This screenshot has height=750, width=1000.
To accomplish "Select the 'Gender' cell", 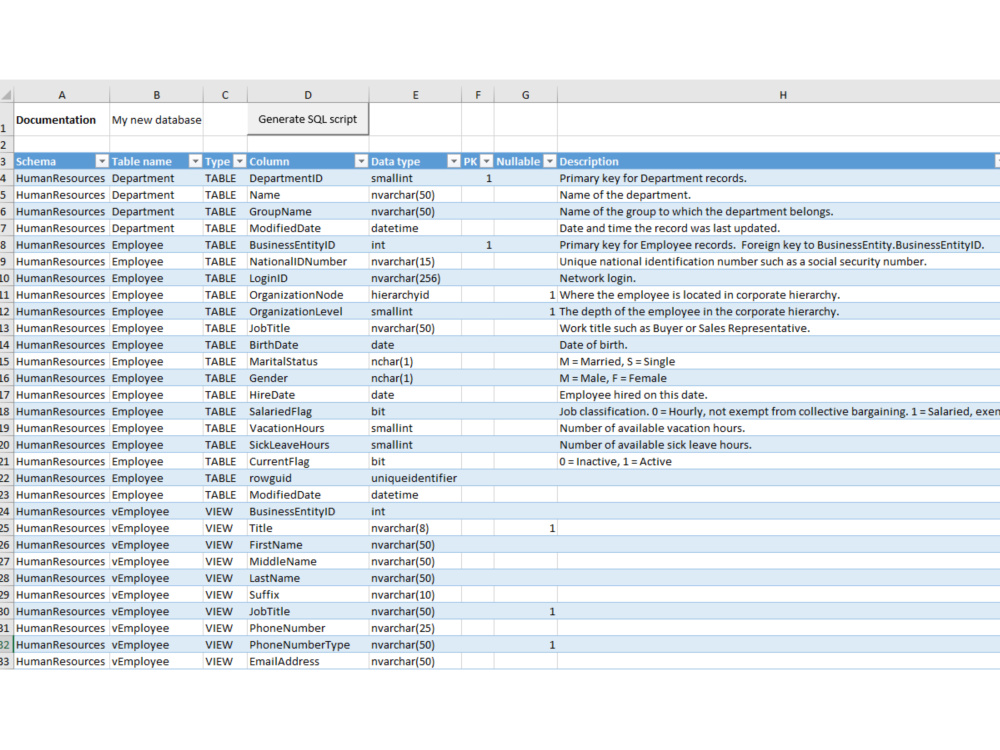I will pos(308,378).
